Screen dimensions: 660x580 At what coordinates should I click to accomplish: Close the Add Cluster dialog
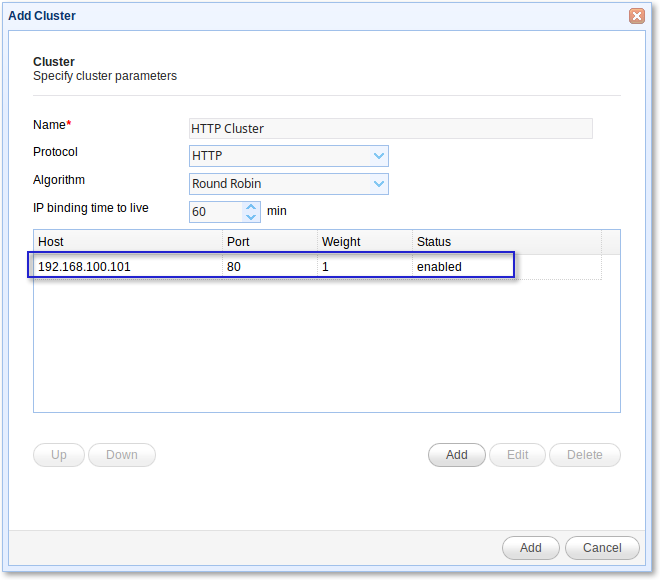[636, 16]
